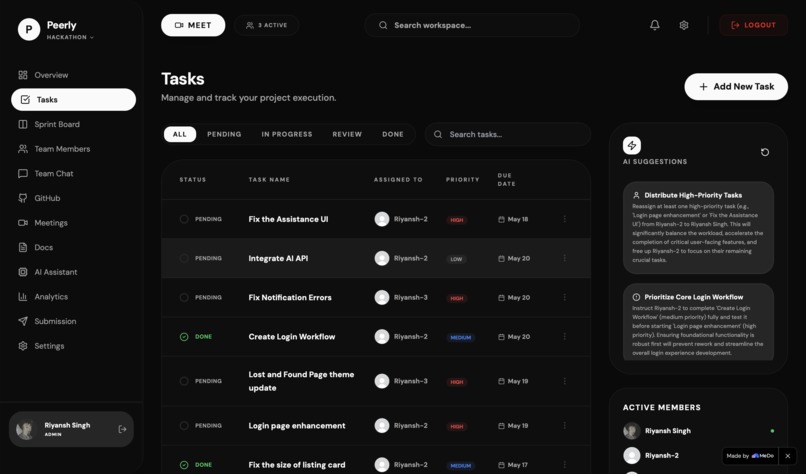Screen dimensions: 806x474
Task: Click the May 18 due date calendar icon
Action: coord(501,220)
